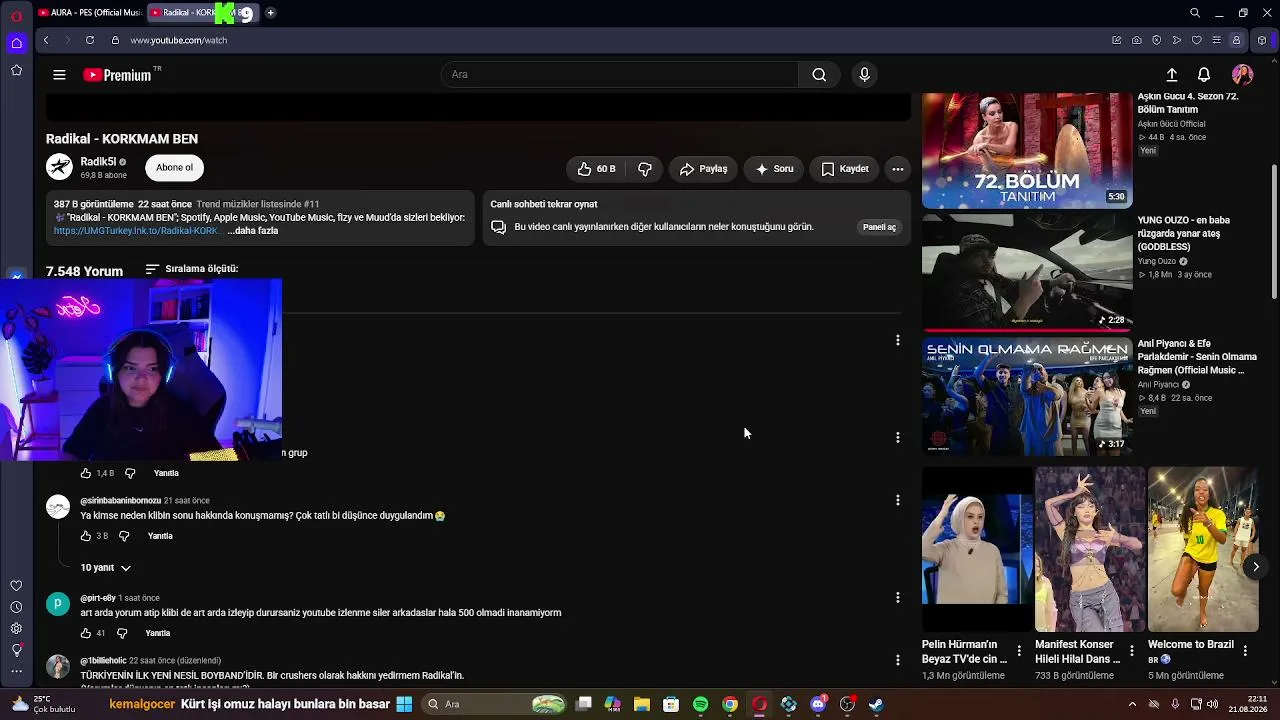The image size is (1280, 720).
Task: Open the Pelin Hürman'ın Beyaz TV short
Action: point(977,548)
